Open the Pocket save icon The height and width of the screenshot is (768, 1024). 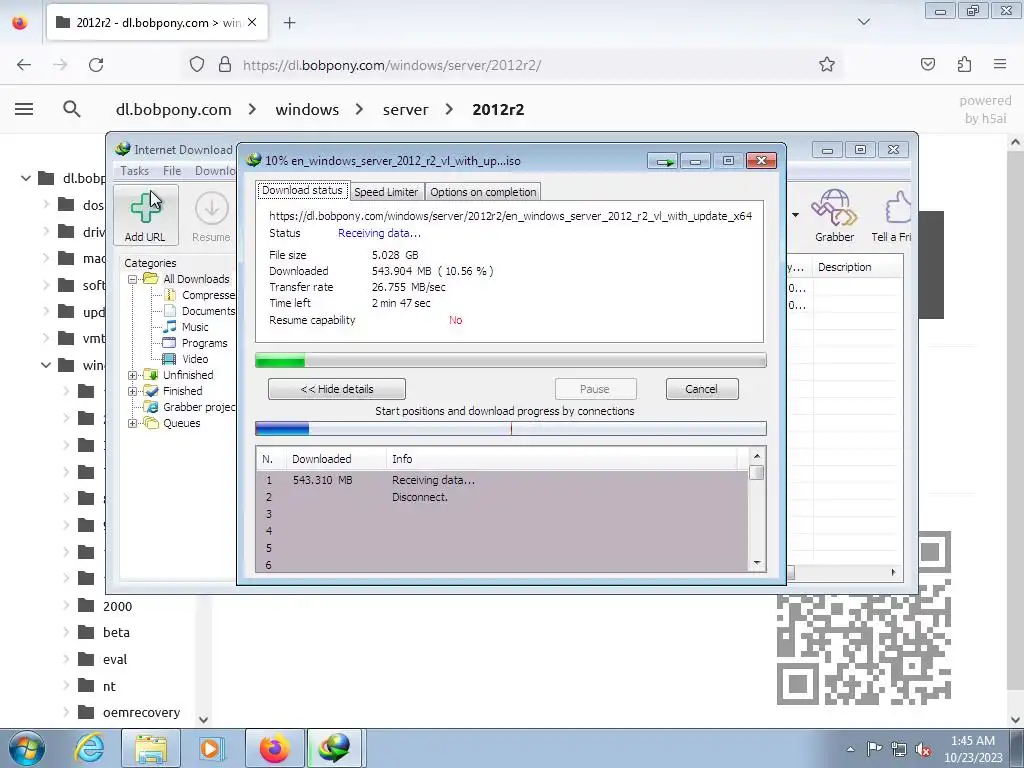point(928,64)
